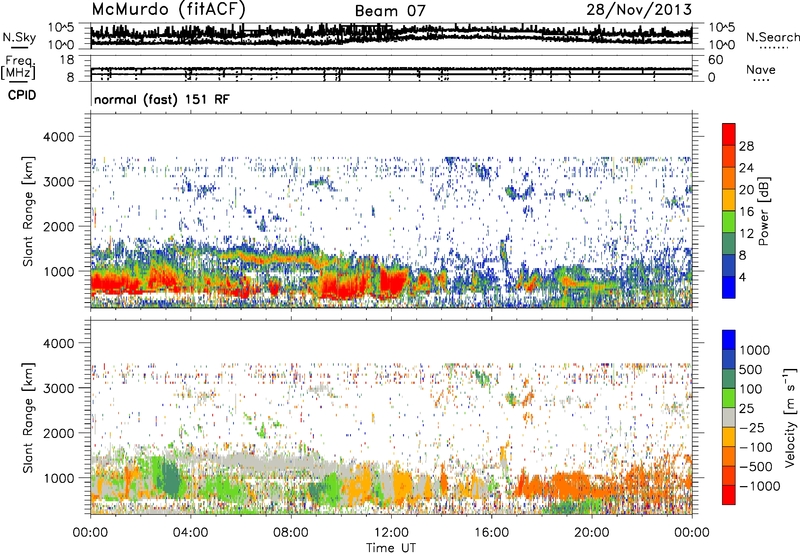800x554 pixels.
Task: Click the 28 dB power colorbar label
Action: tap(746, 146)
